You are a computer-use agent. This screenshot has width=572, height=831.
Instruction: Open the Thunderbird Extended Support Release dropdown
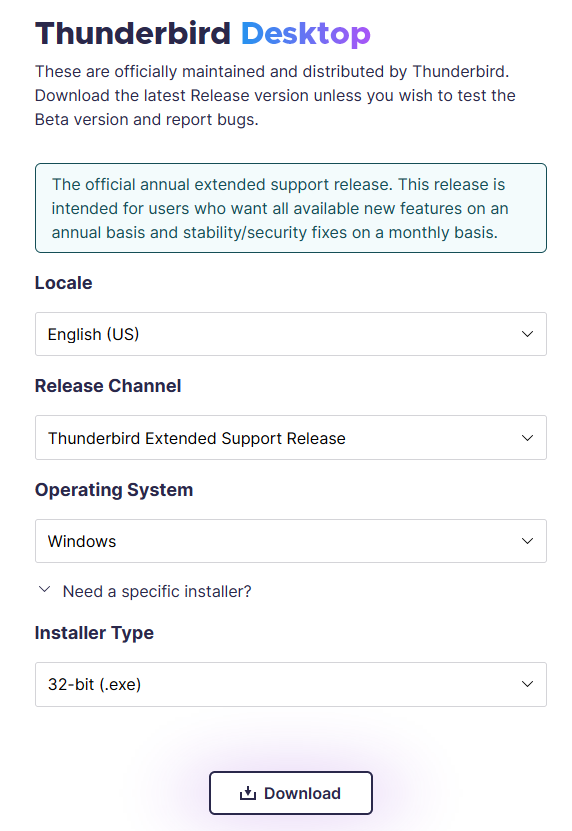pyautogui.click(x=291, y=438)
